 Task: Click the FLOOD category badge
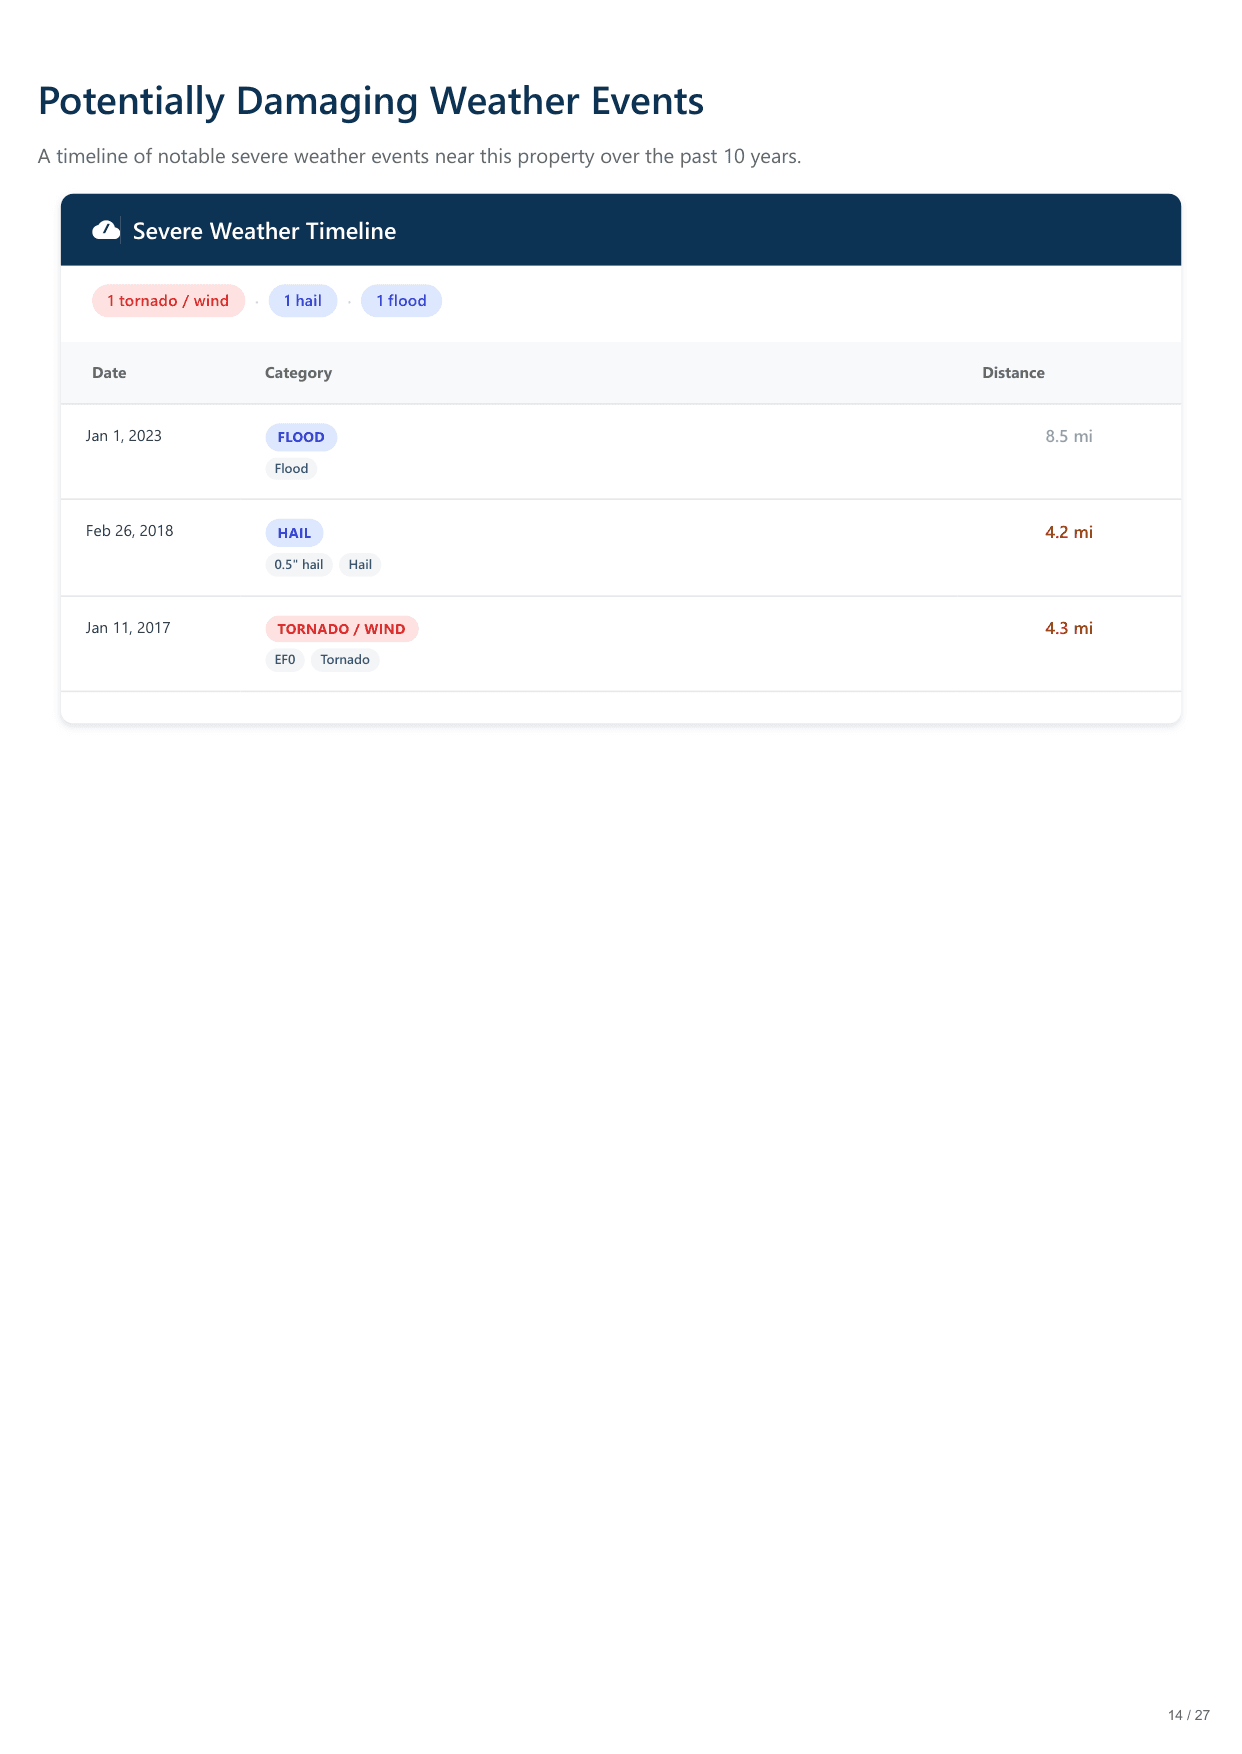[x=301, y=437]
